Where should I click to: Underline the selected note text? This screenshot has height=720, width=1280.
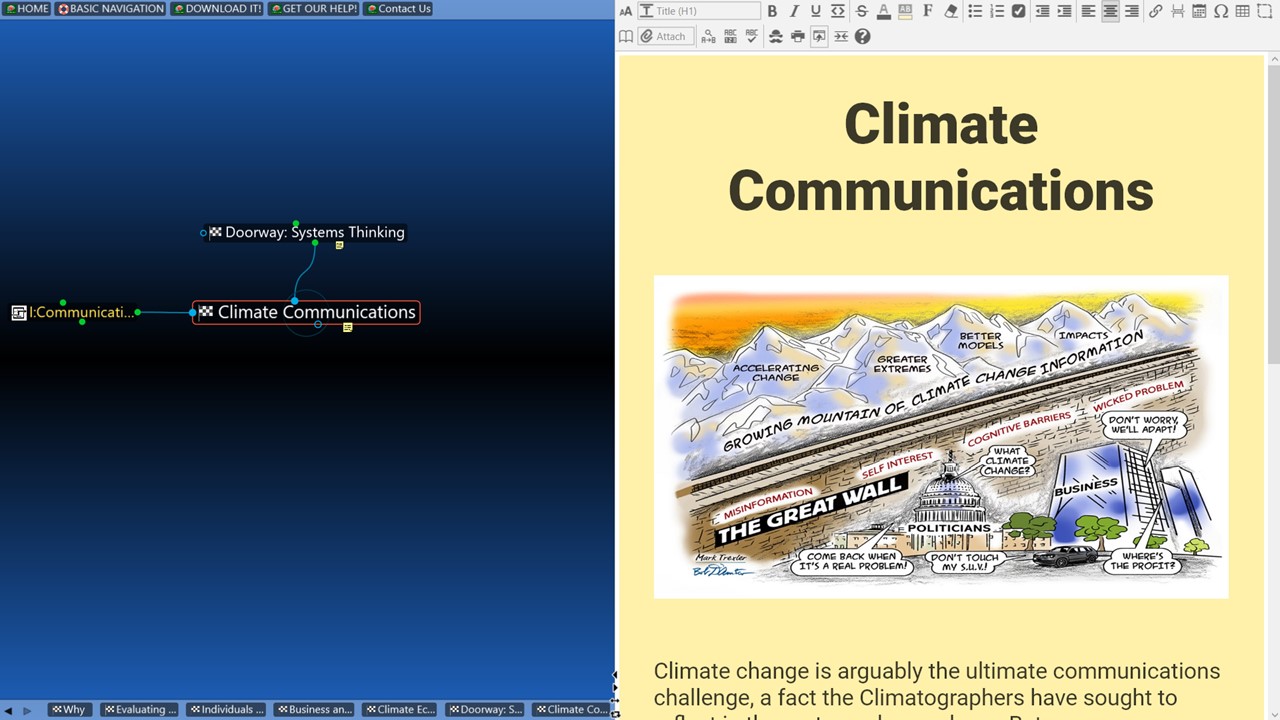coord(815,11)
